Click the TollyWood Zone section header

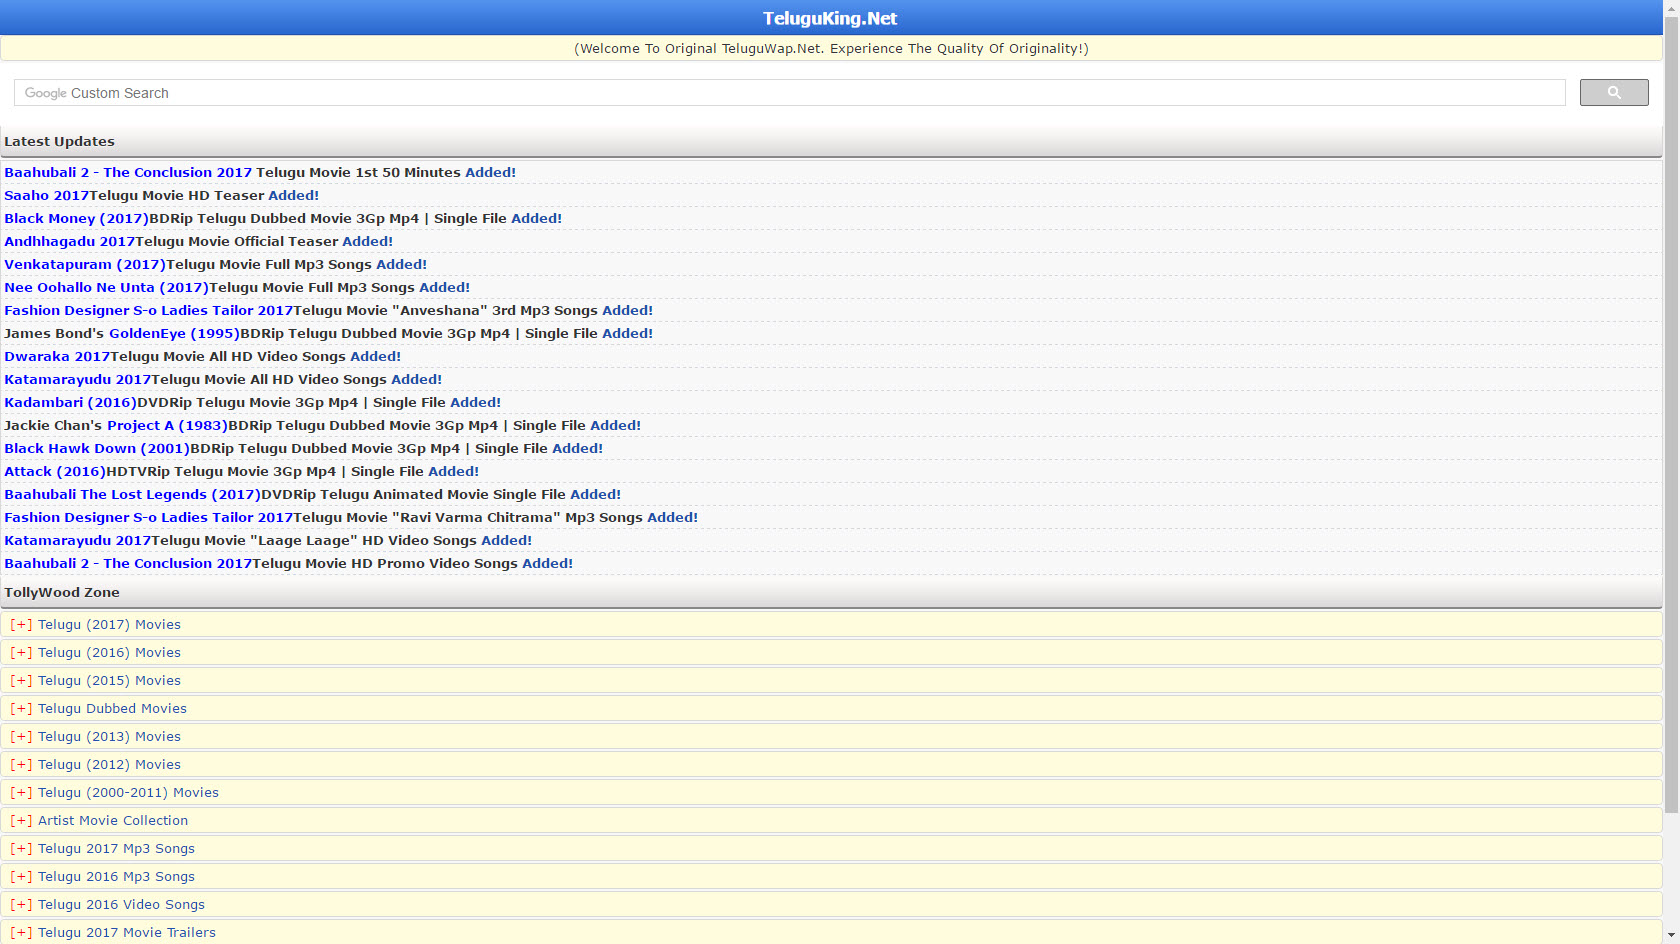(x=831, y=592)
